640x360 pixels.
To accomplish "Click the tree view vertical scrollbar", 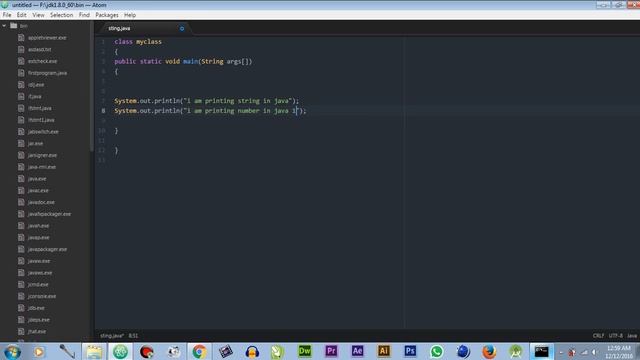I will 91,86.
